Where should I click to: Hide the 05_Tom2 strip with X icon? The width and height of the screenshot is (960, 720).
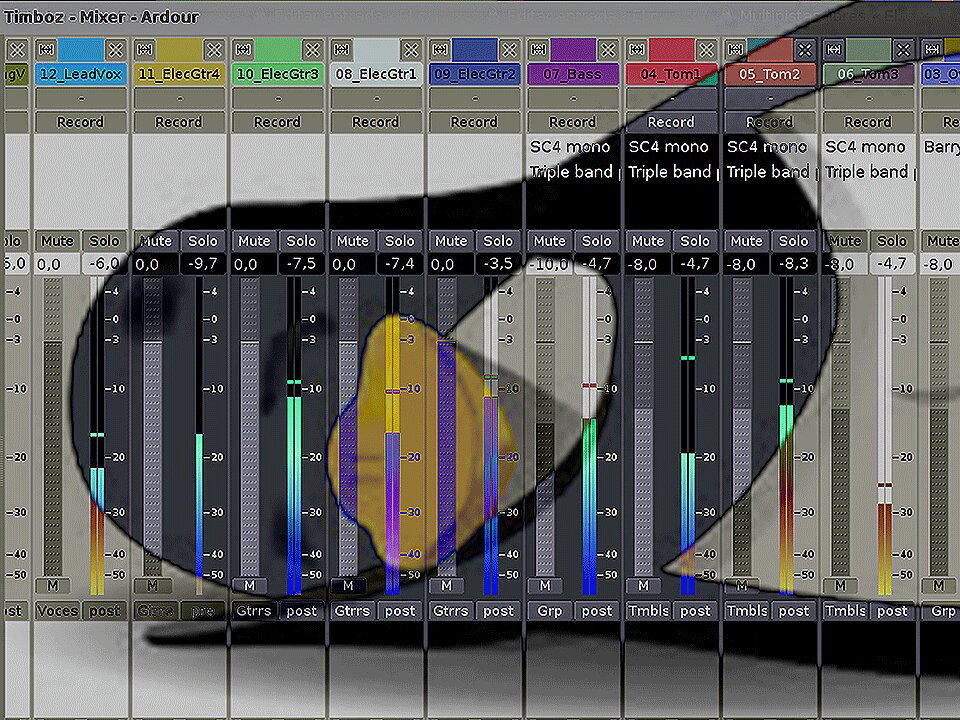coord(805,50)
